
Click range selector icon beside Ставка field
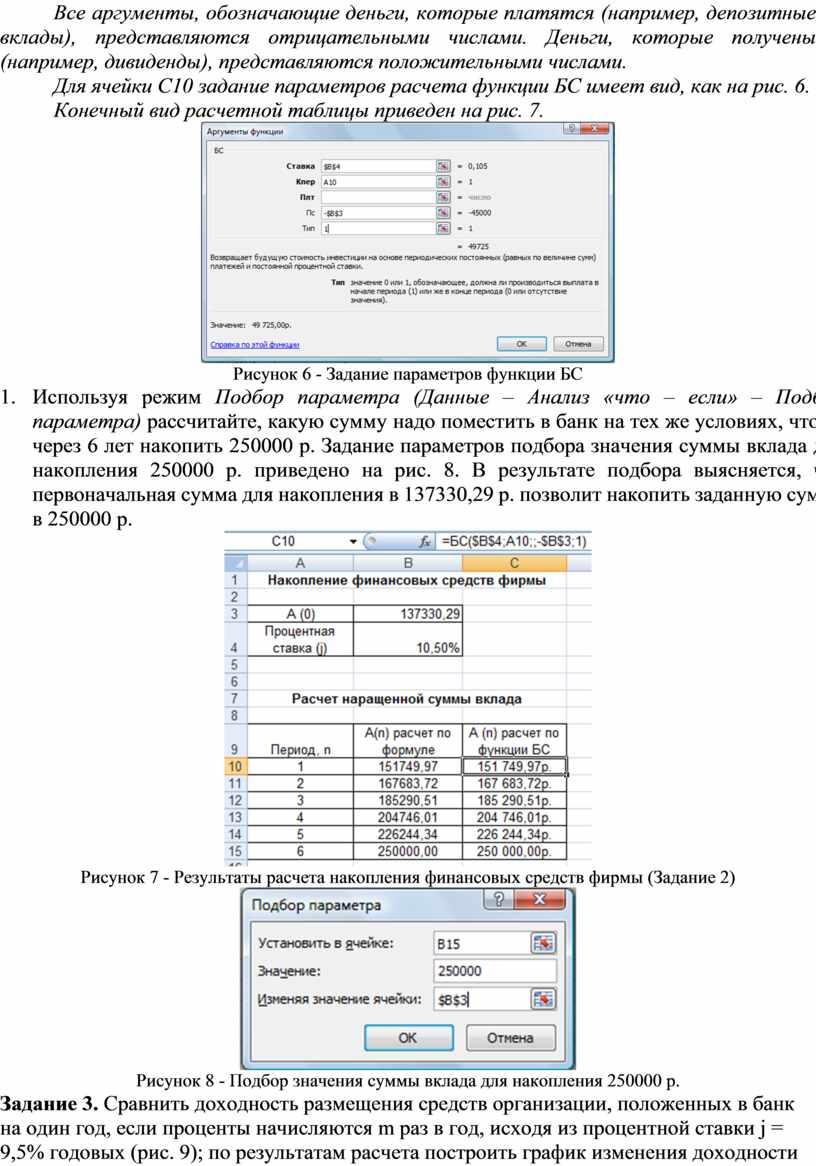click(x=443, y=166)
